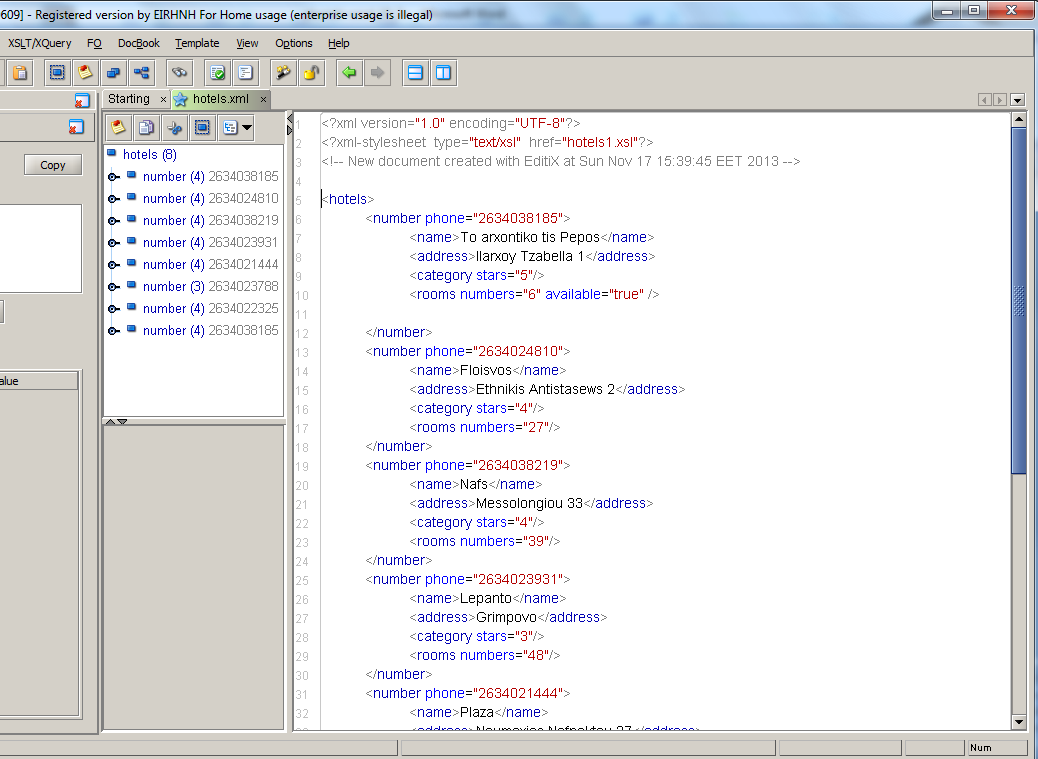Click the dashed-selection icon in the main toolbar
This screenshot has width=1038, height=759.
coord(58,73)
